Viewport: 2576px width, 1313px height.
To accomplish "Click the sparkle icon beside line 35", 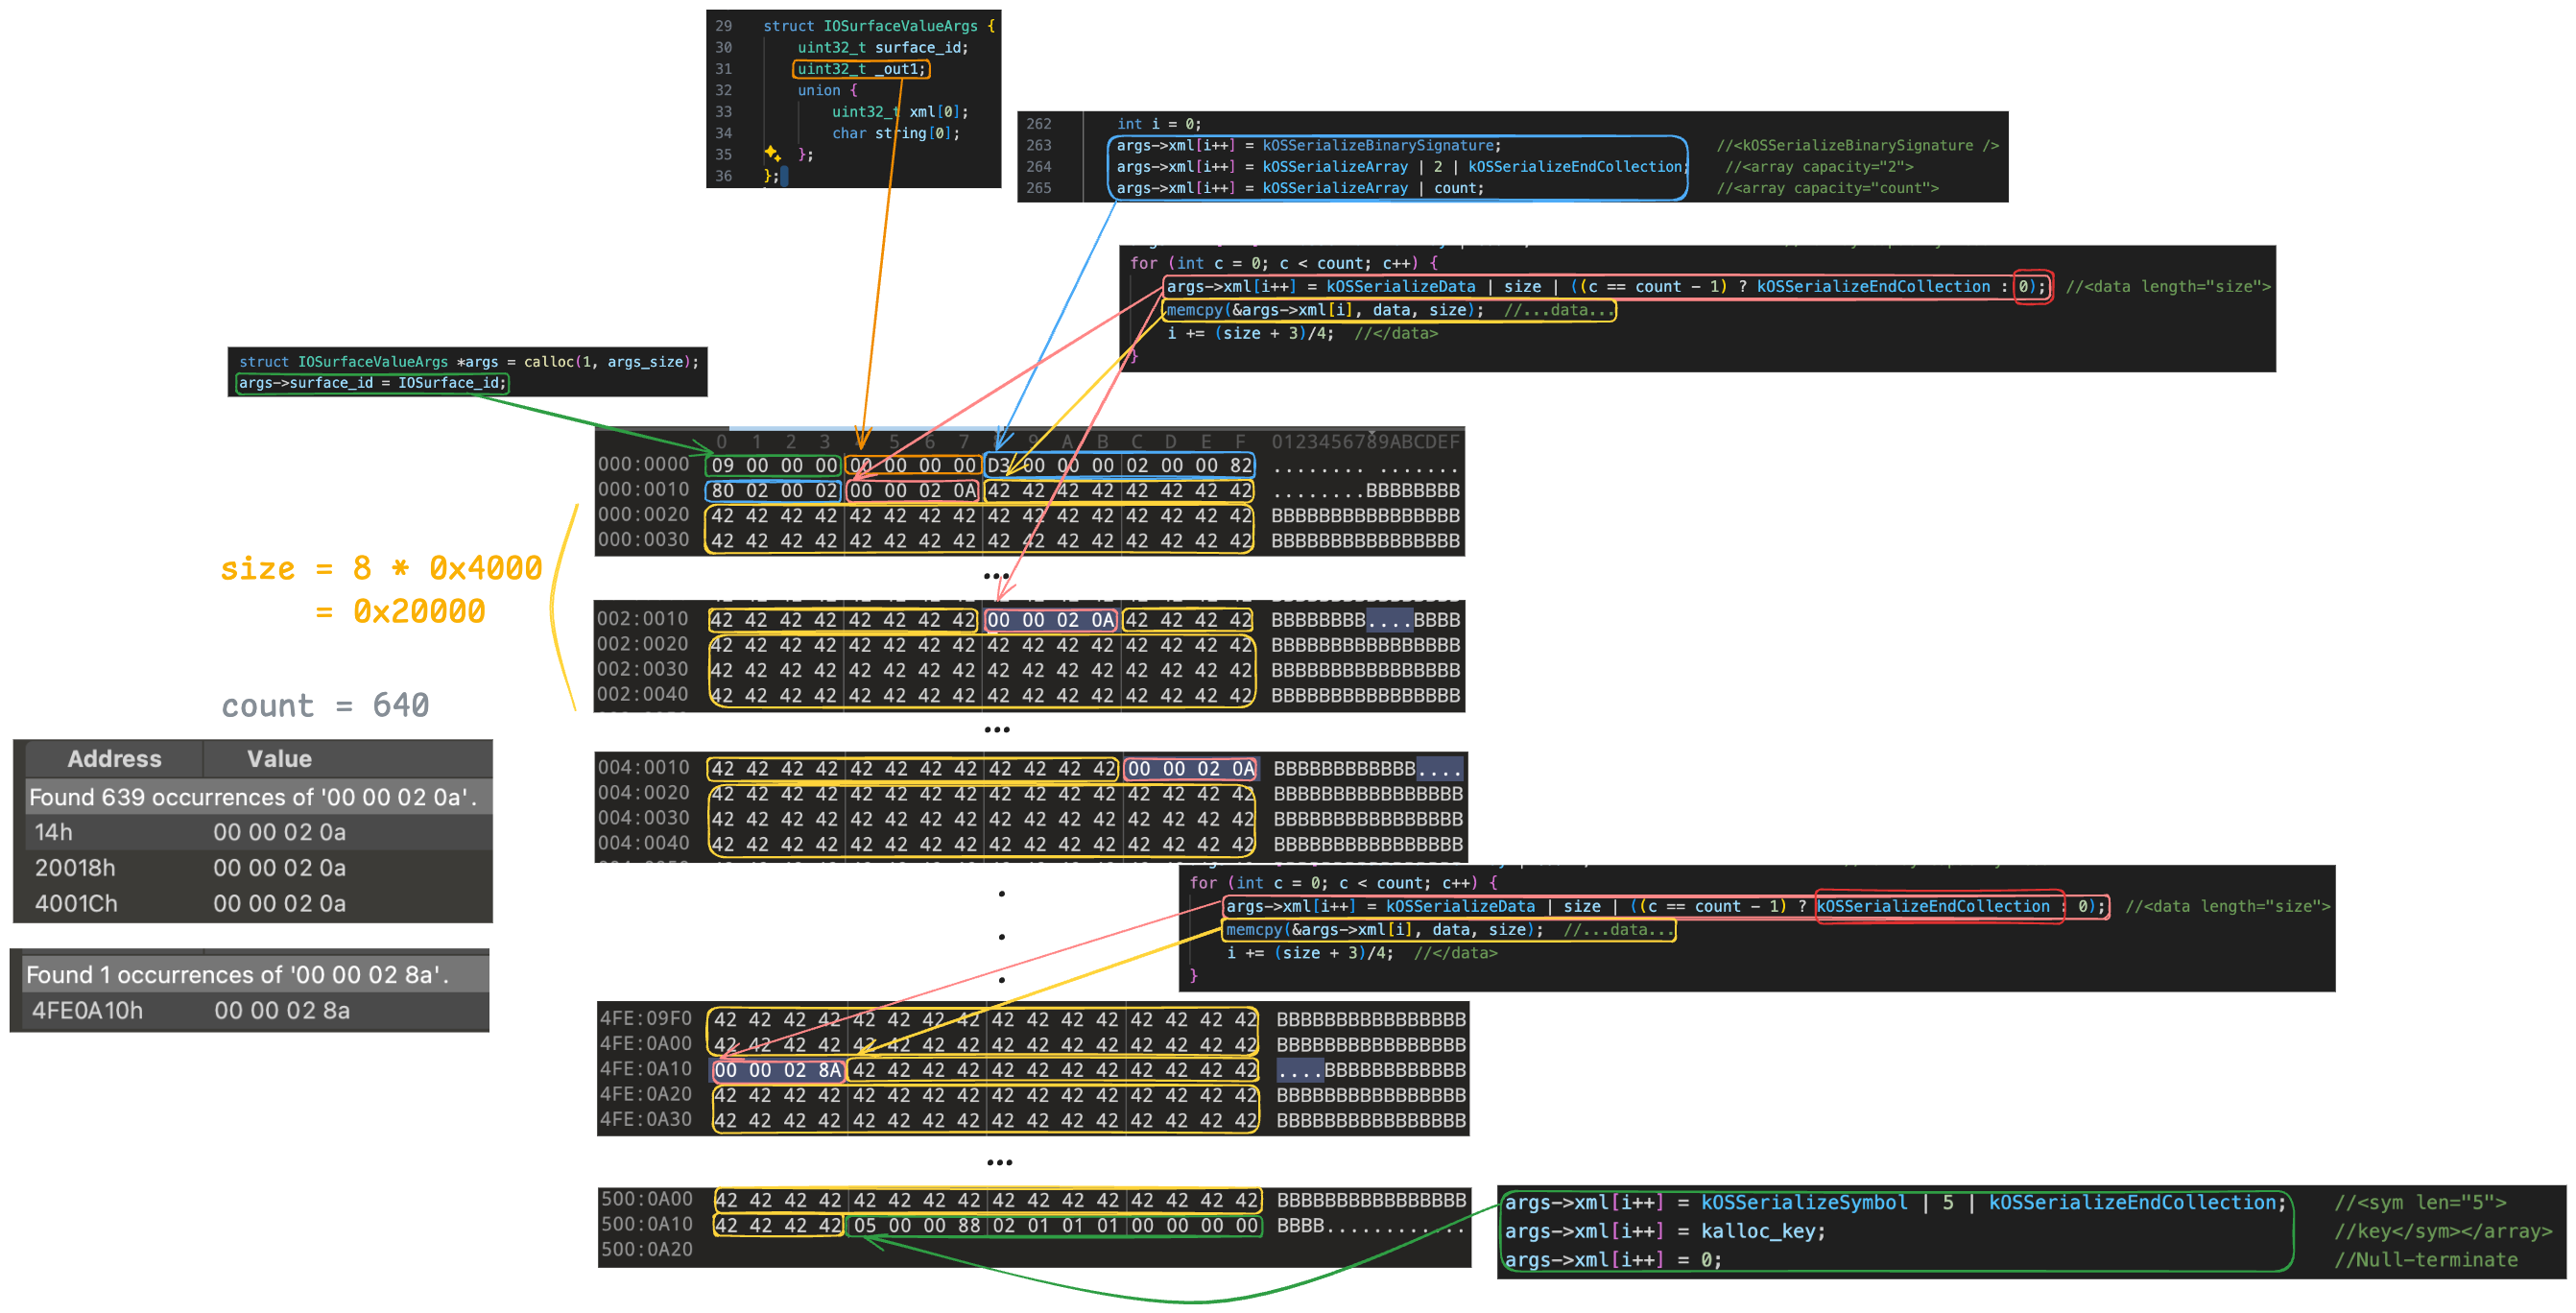I will pyautogui.click(x=772, y=153).
